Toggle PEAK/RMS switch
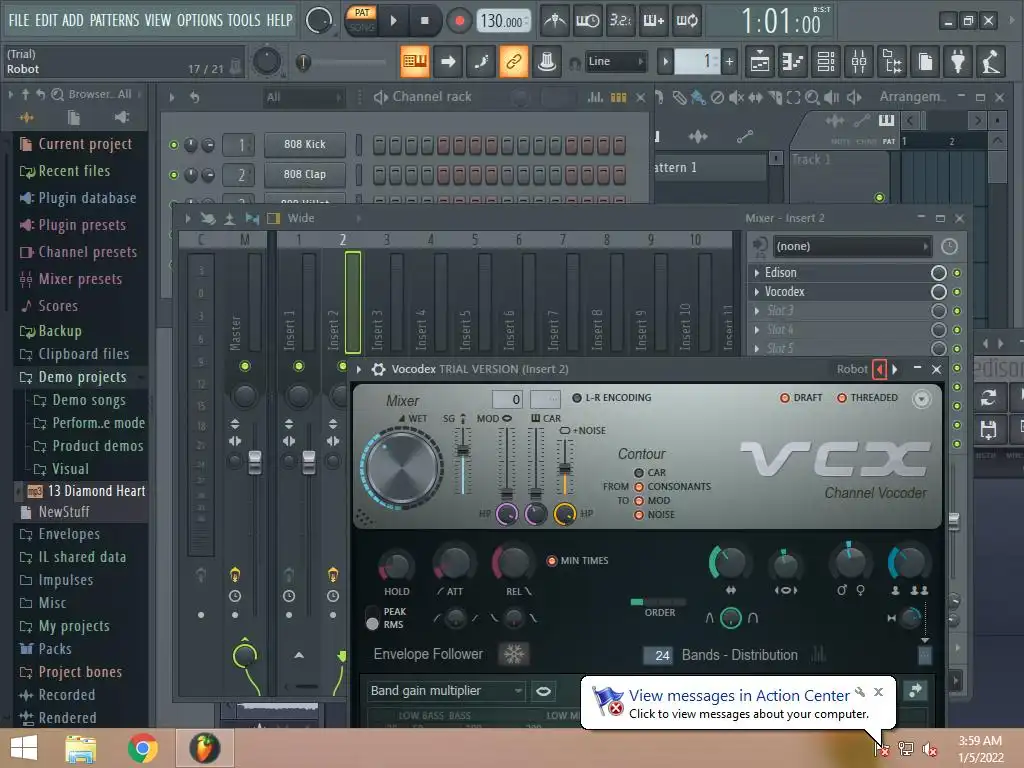This screenshot has width=1024, height=768. pos(372,618)
